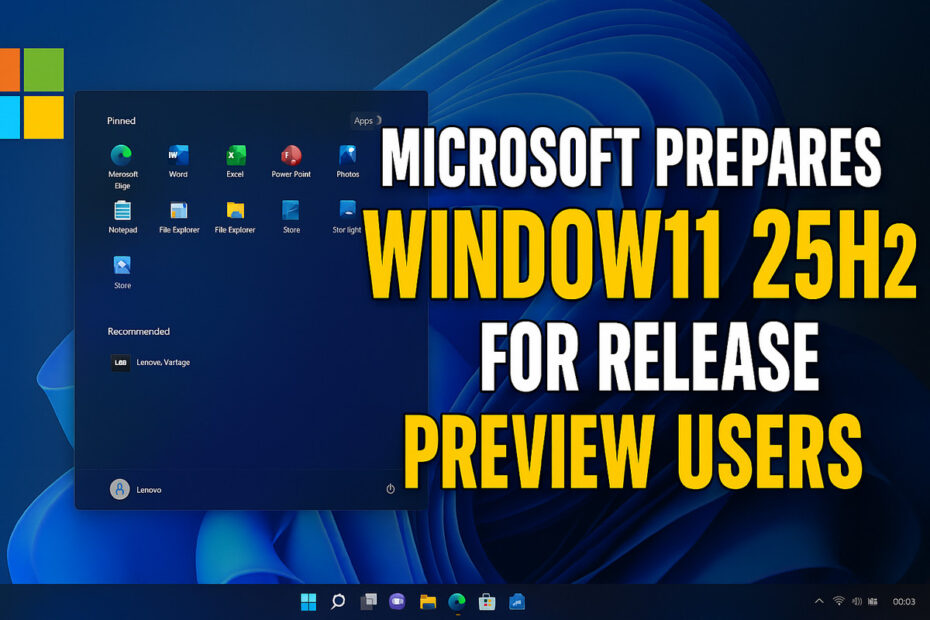Open the Apps button in Start menu

[x=365, y=120]
